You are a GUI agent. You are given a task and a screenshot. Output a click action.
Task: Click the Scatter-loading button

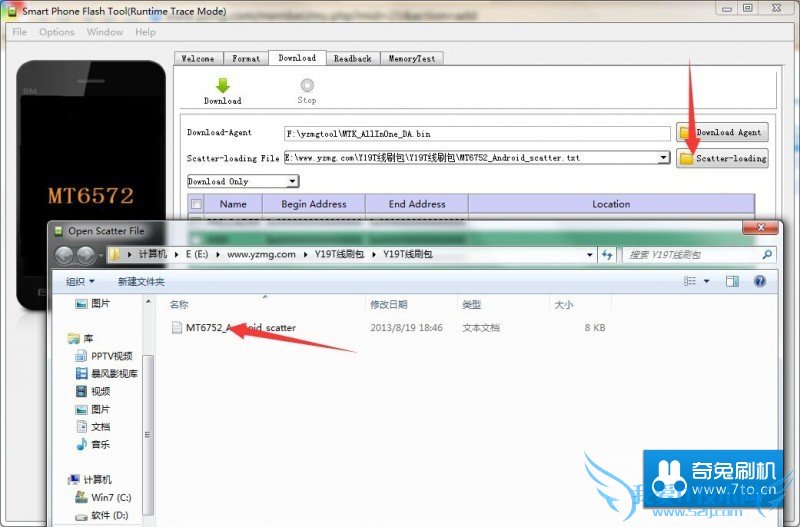coord(722,158)
